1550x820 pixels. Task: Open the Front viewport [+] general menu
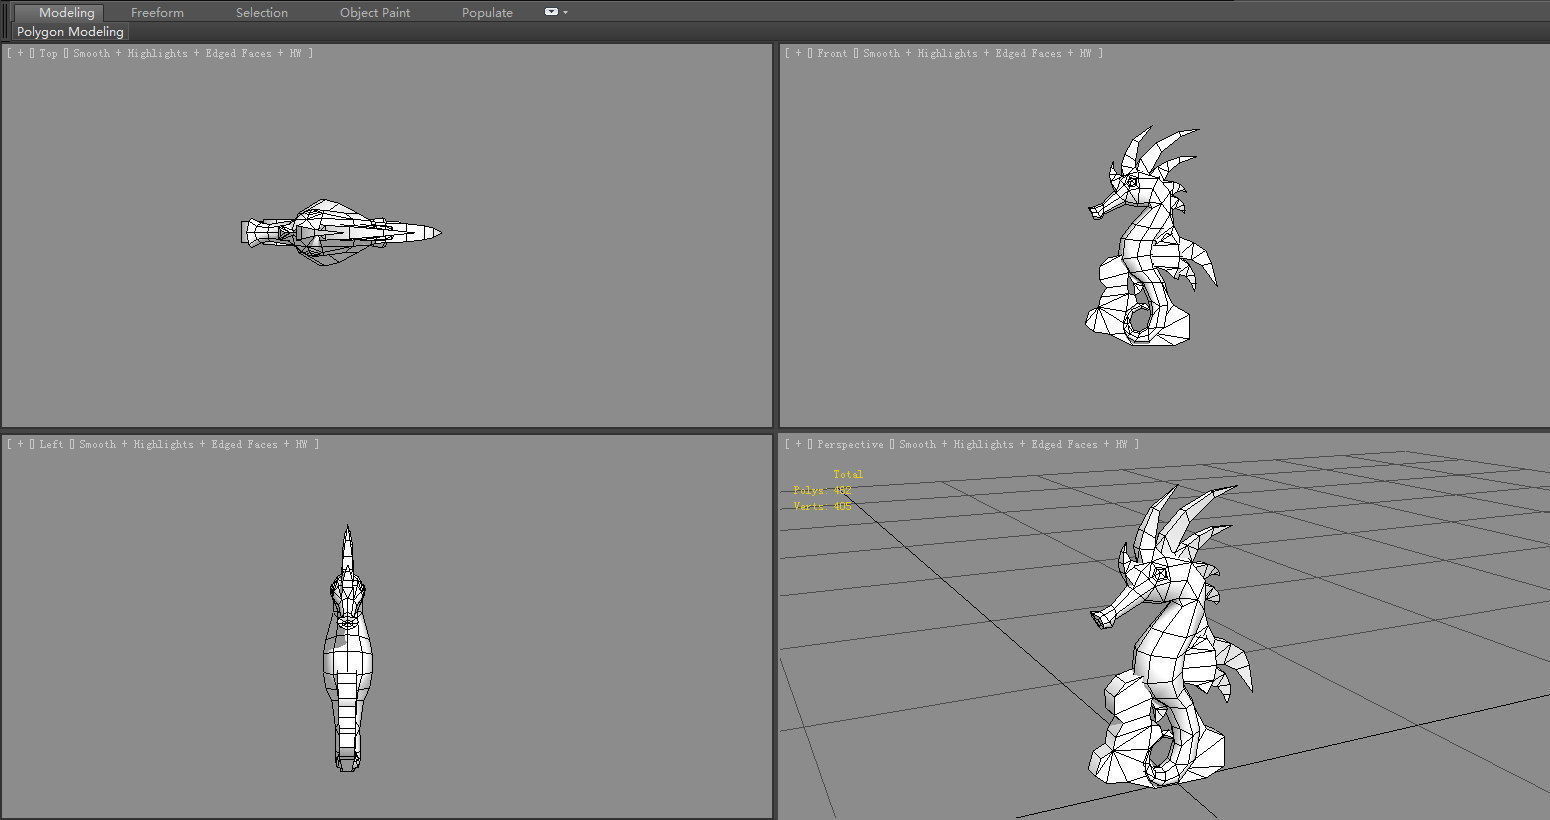798,53
